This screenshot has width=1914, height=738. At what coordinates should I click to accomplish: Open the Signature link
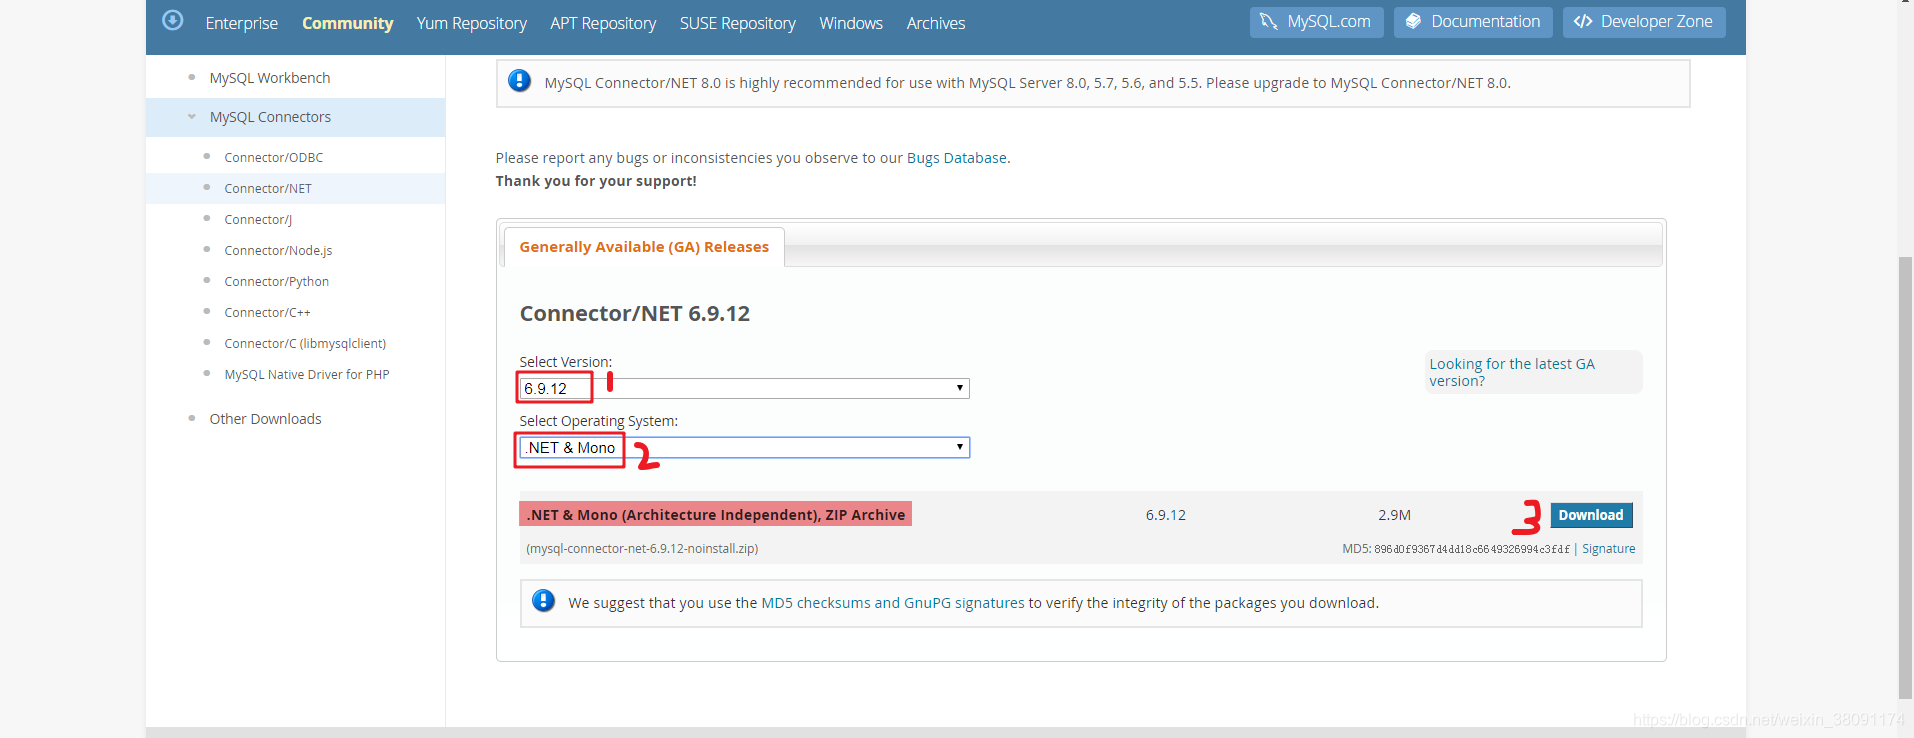coord(1608,549)
